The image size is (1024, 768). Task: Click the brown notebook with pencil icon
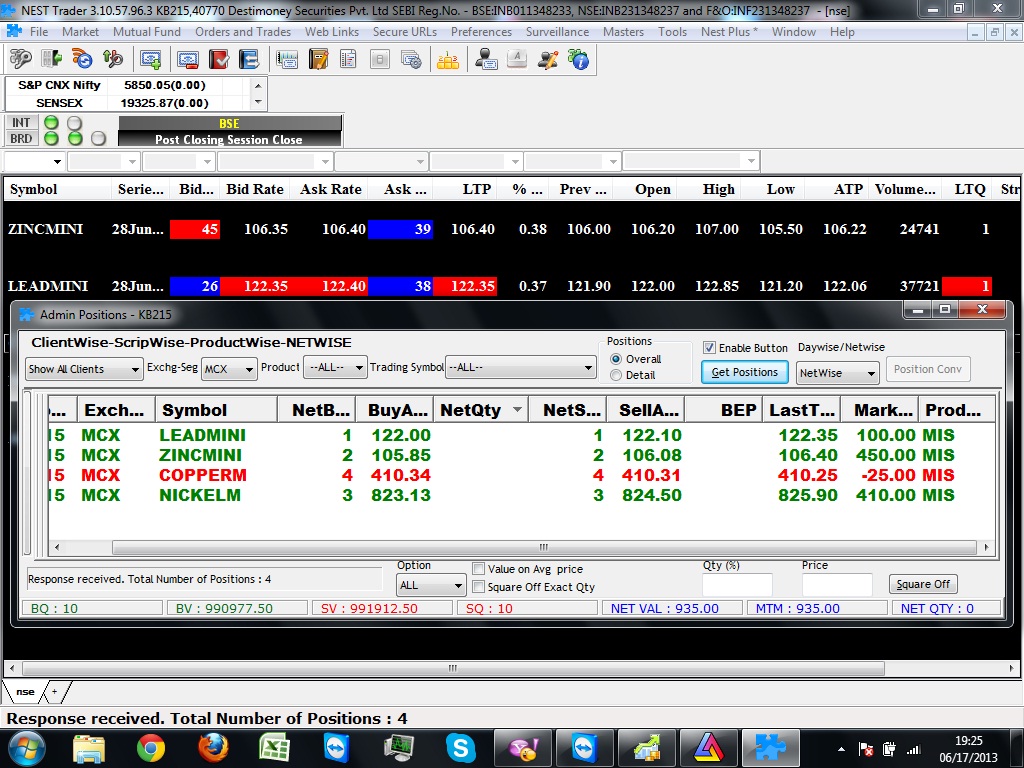pyautogui.click(x=318, y=59)
